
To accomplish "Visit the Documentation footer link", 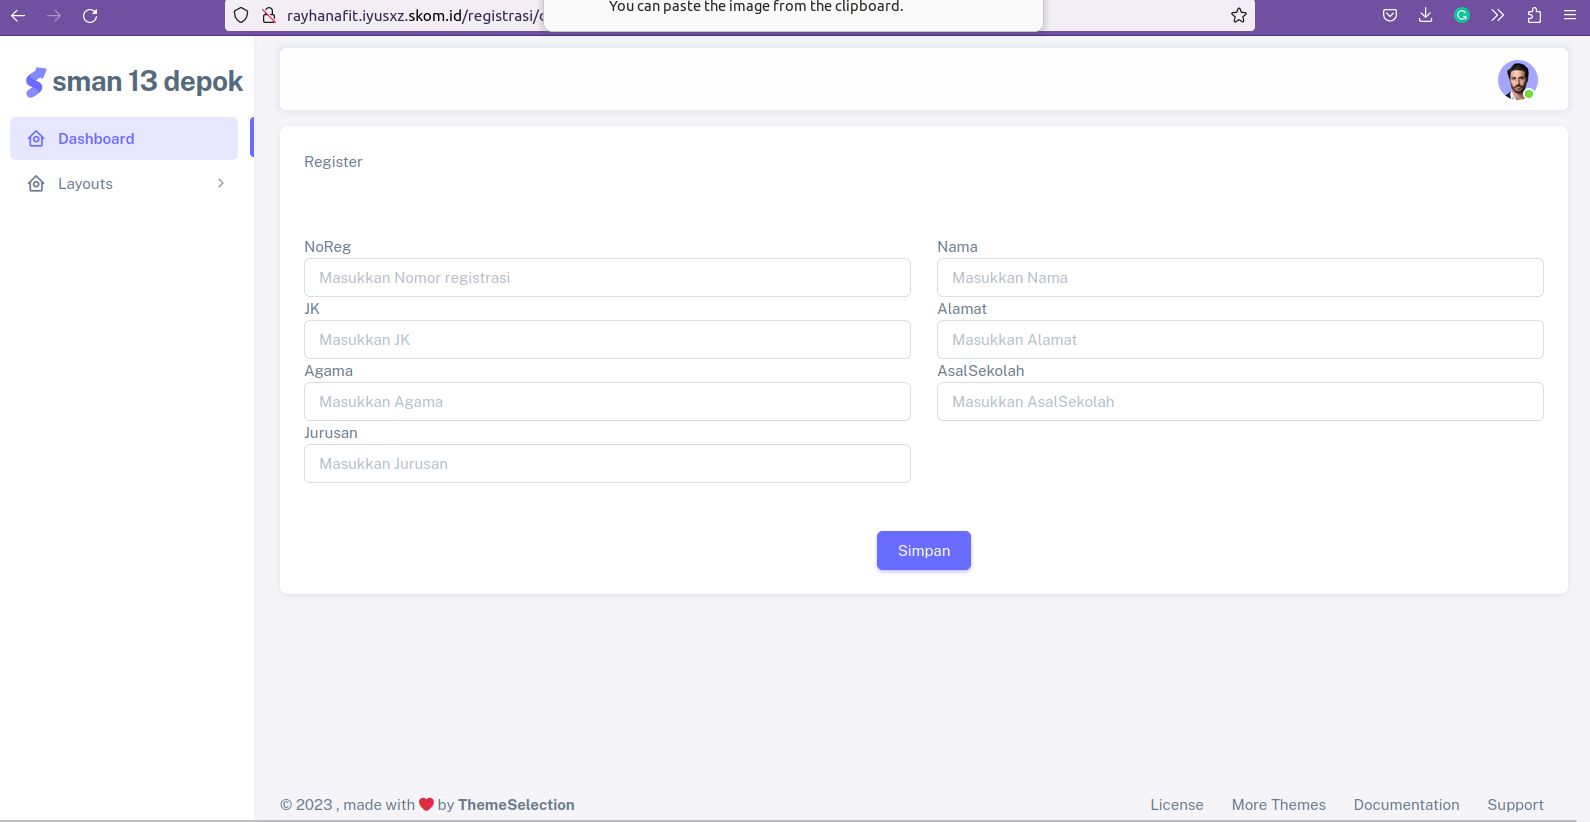I will 1406,805.
